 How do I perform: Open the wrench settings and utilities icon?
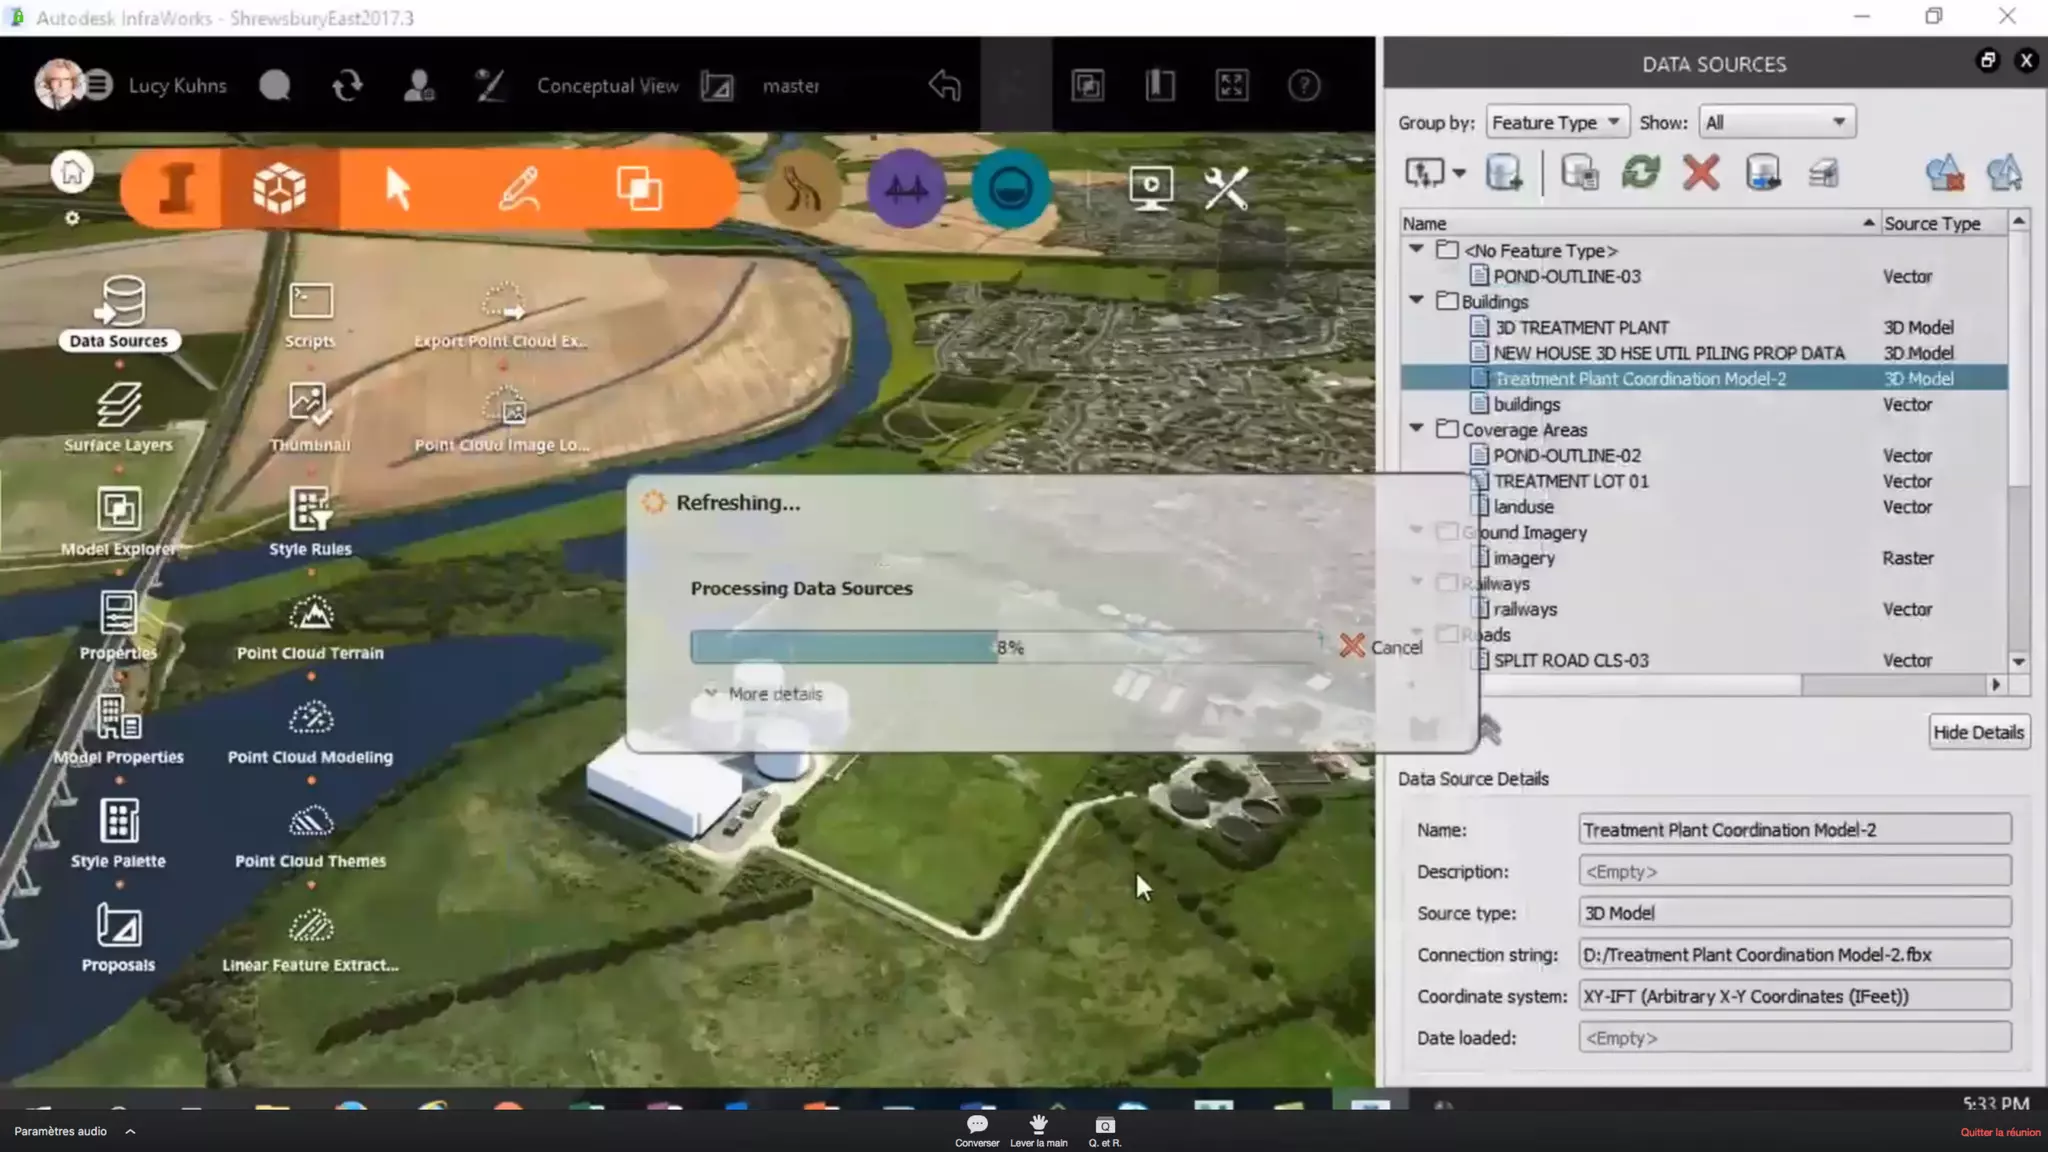tap(1226, 188)
